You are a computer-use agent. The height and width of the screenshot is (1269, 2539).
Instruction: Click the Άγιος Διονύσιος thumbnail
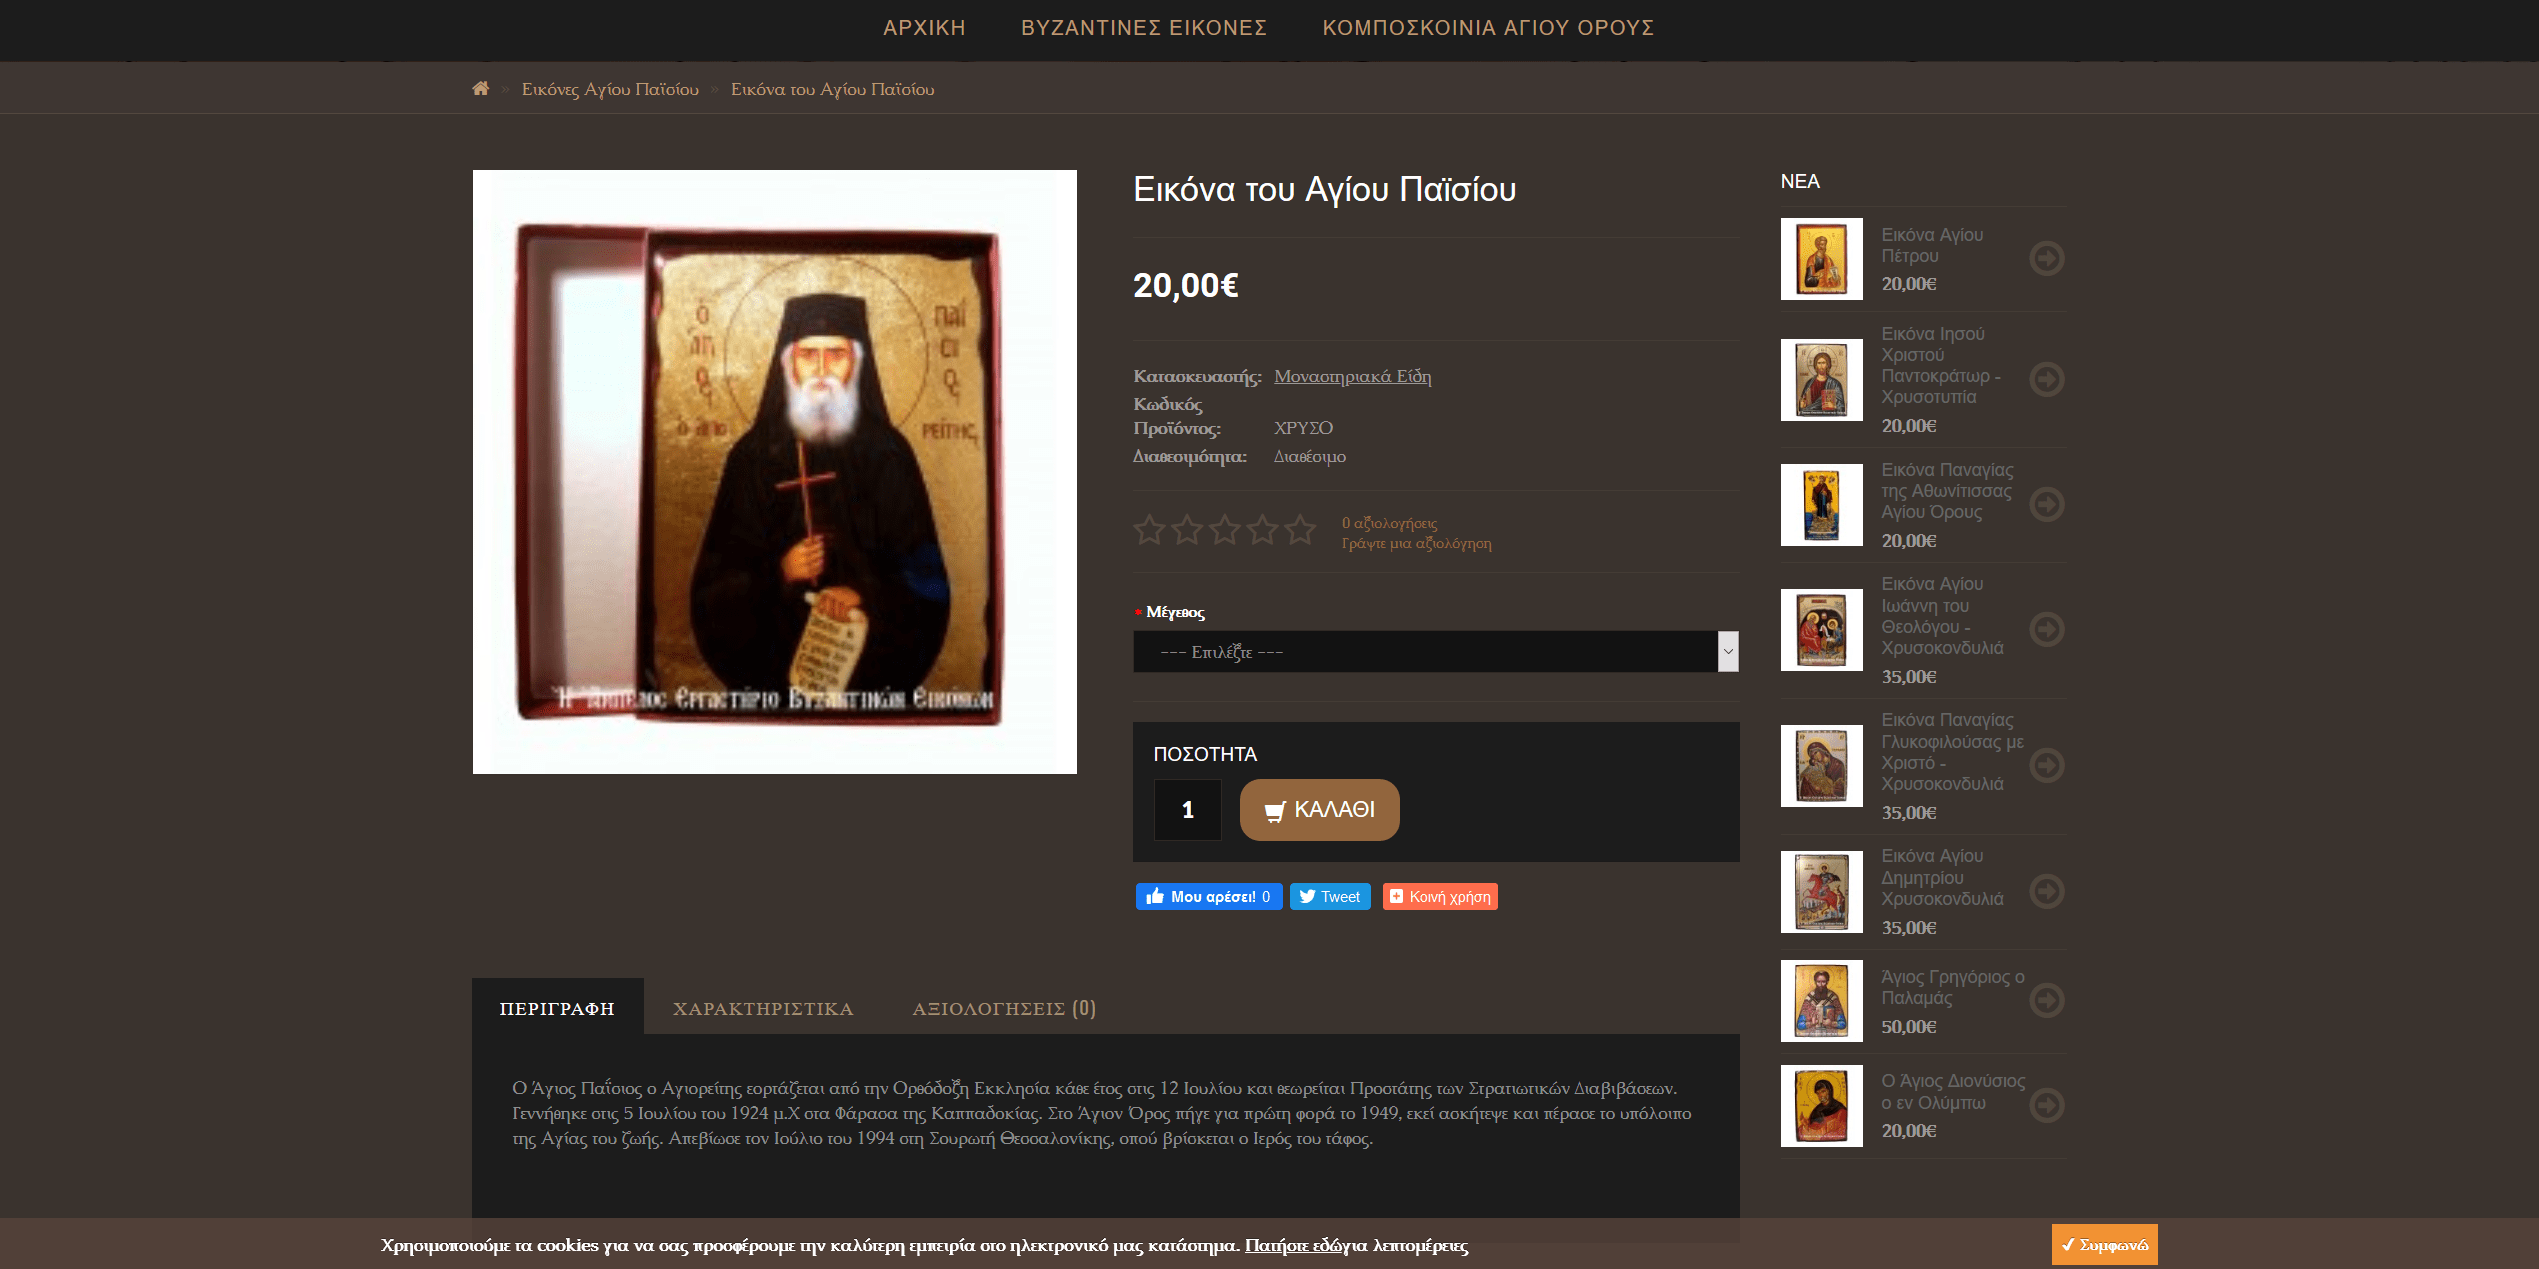click(x=1822, y=1106)
